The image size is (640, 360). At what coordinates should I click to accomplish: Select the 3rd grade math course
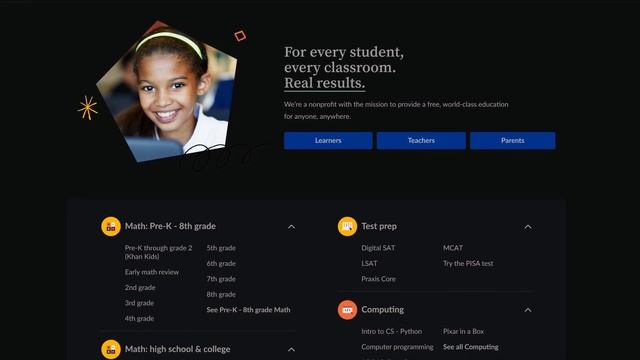139,303
